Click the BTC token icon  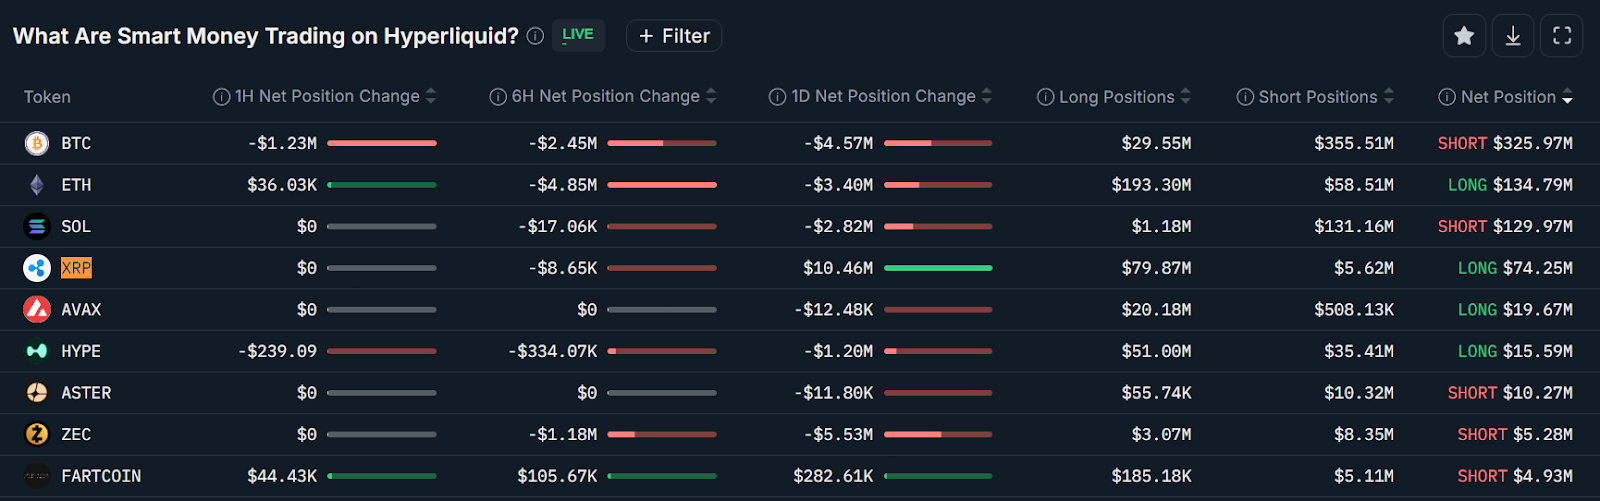pyautogui.click(x=37, y=143)
